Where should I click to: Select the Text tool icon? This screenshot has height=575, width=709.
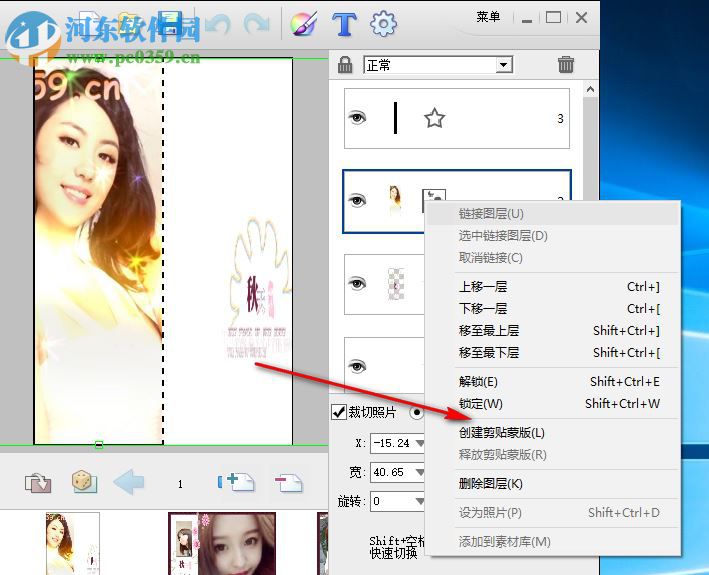pyautogui.click(x=344, y=24)
